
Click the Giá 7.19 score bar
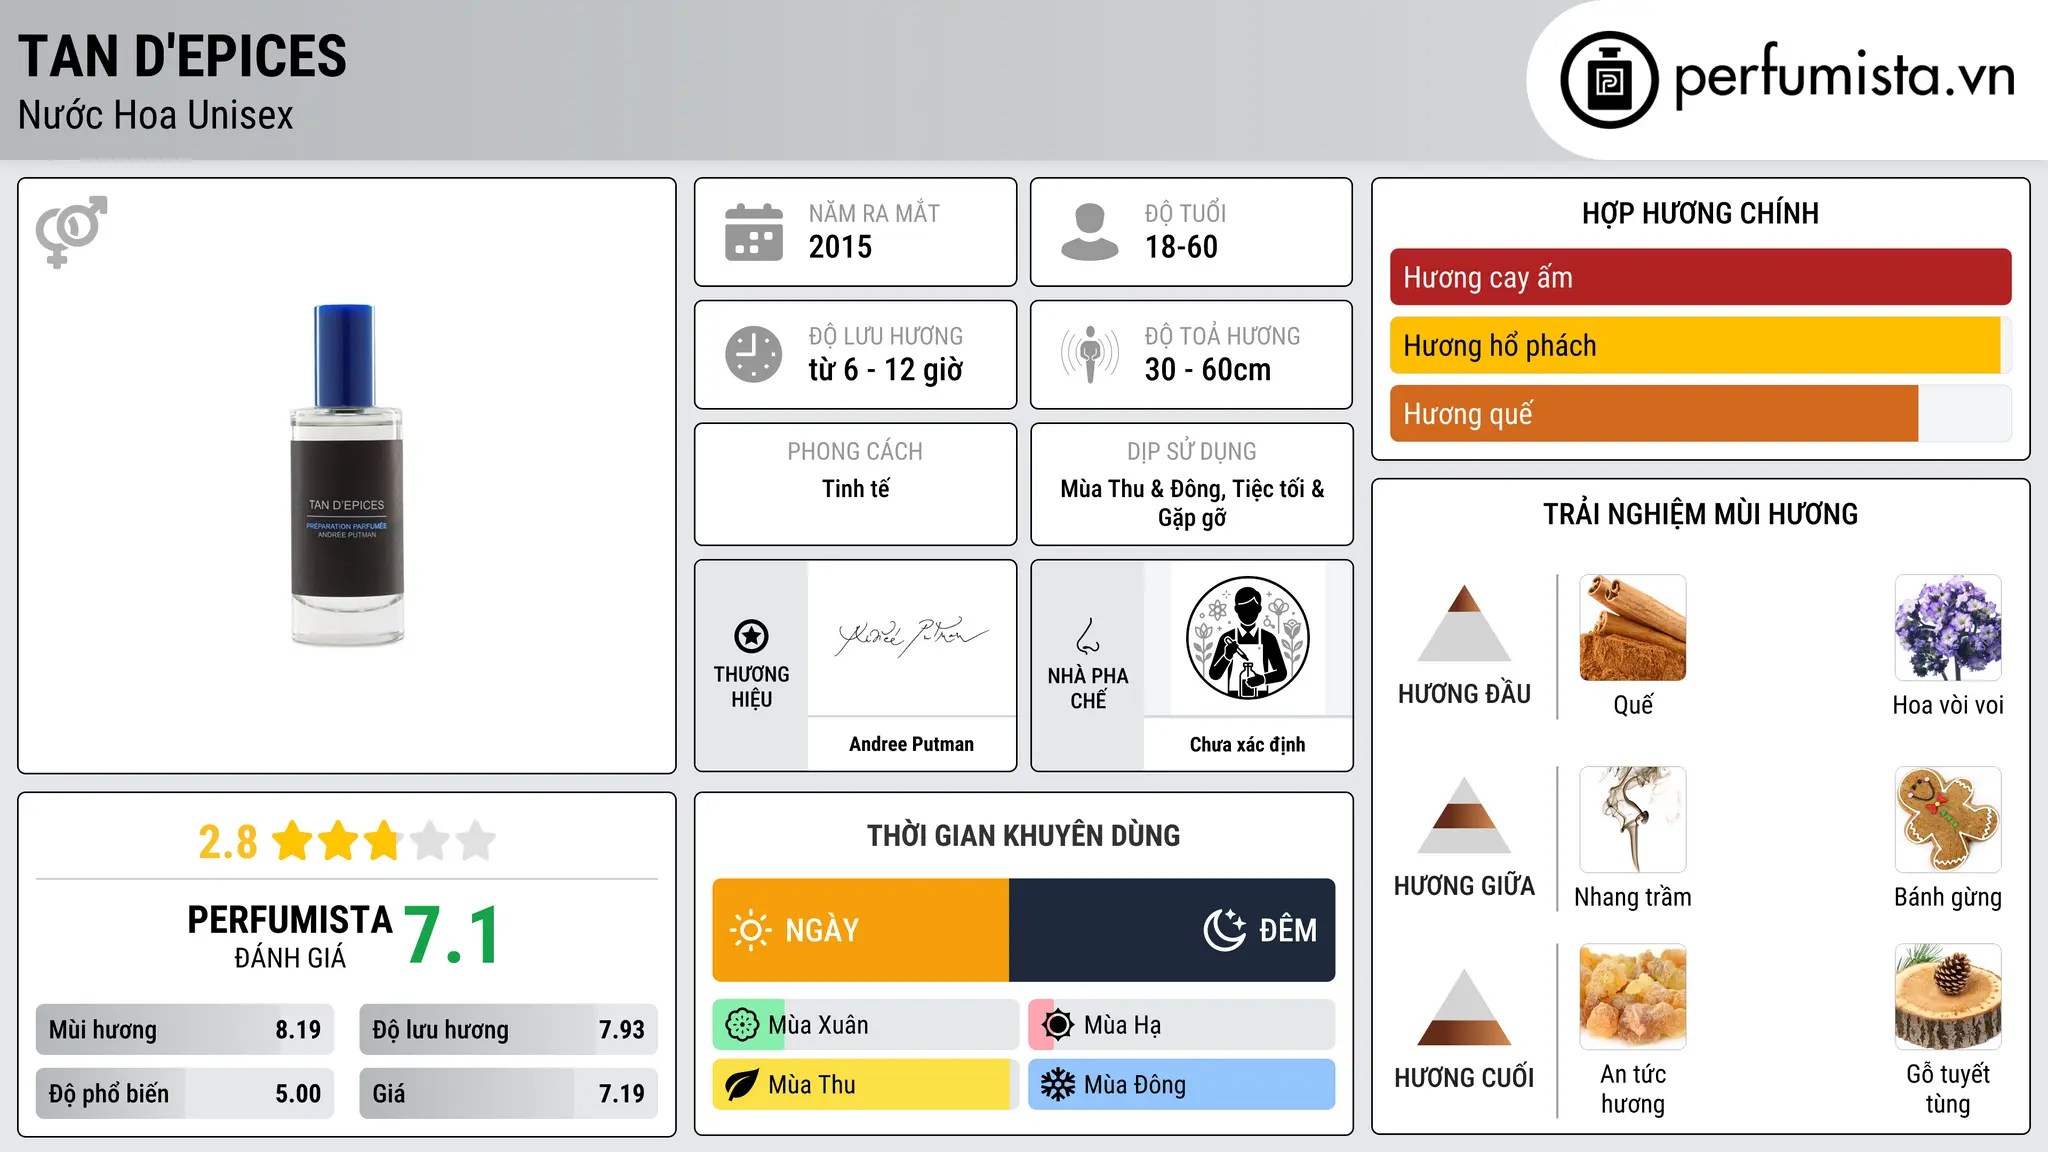(508, 1094)
